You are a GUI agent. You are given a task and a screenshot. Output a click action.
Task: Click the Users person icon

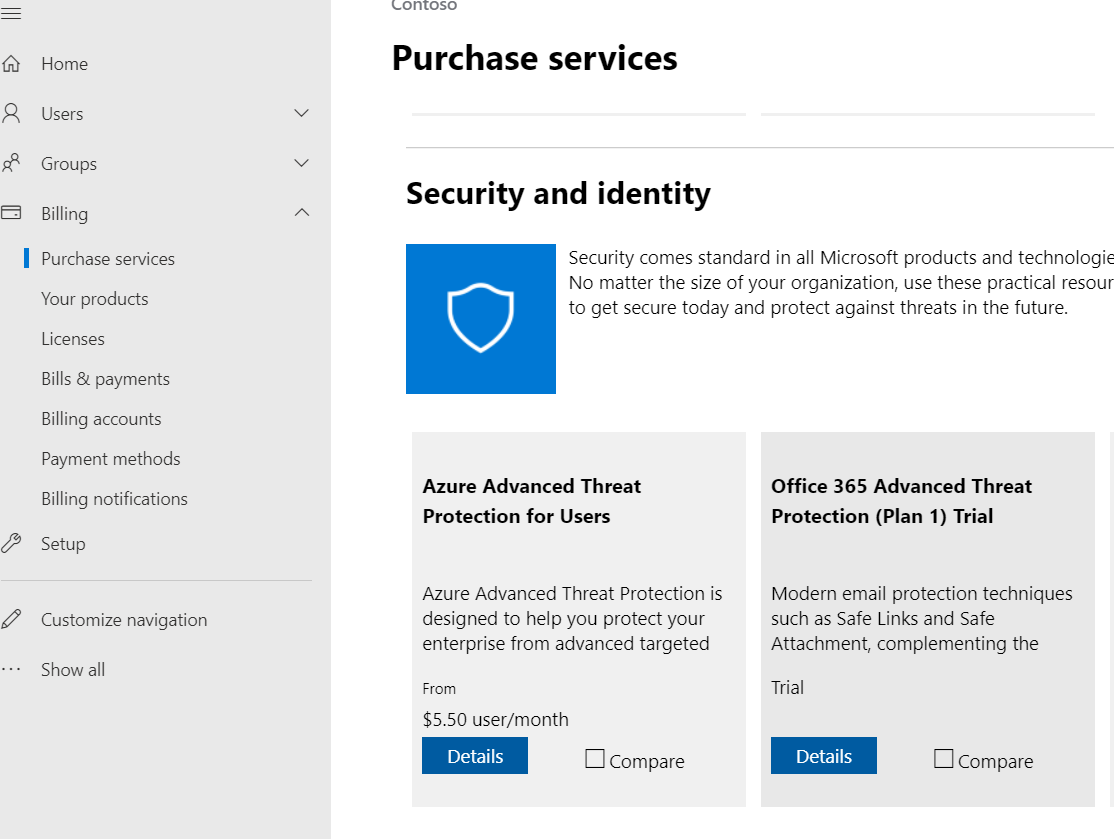pyautogui.click(x=12, y=114)
